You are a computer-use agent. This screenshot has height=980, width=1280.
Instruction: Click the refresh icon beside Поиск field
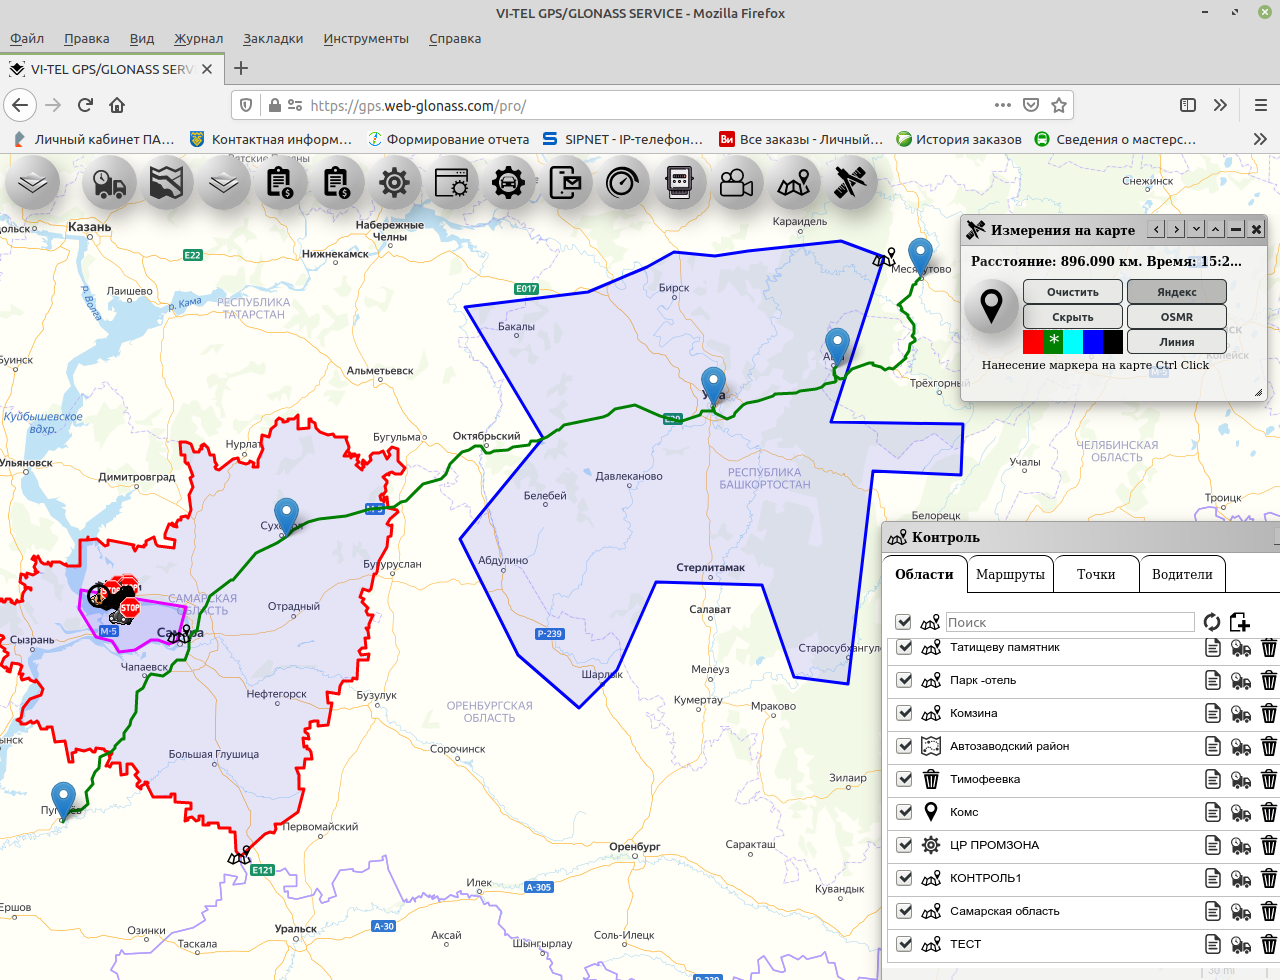pyautogui.click(x=1211, y=622)
